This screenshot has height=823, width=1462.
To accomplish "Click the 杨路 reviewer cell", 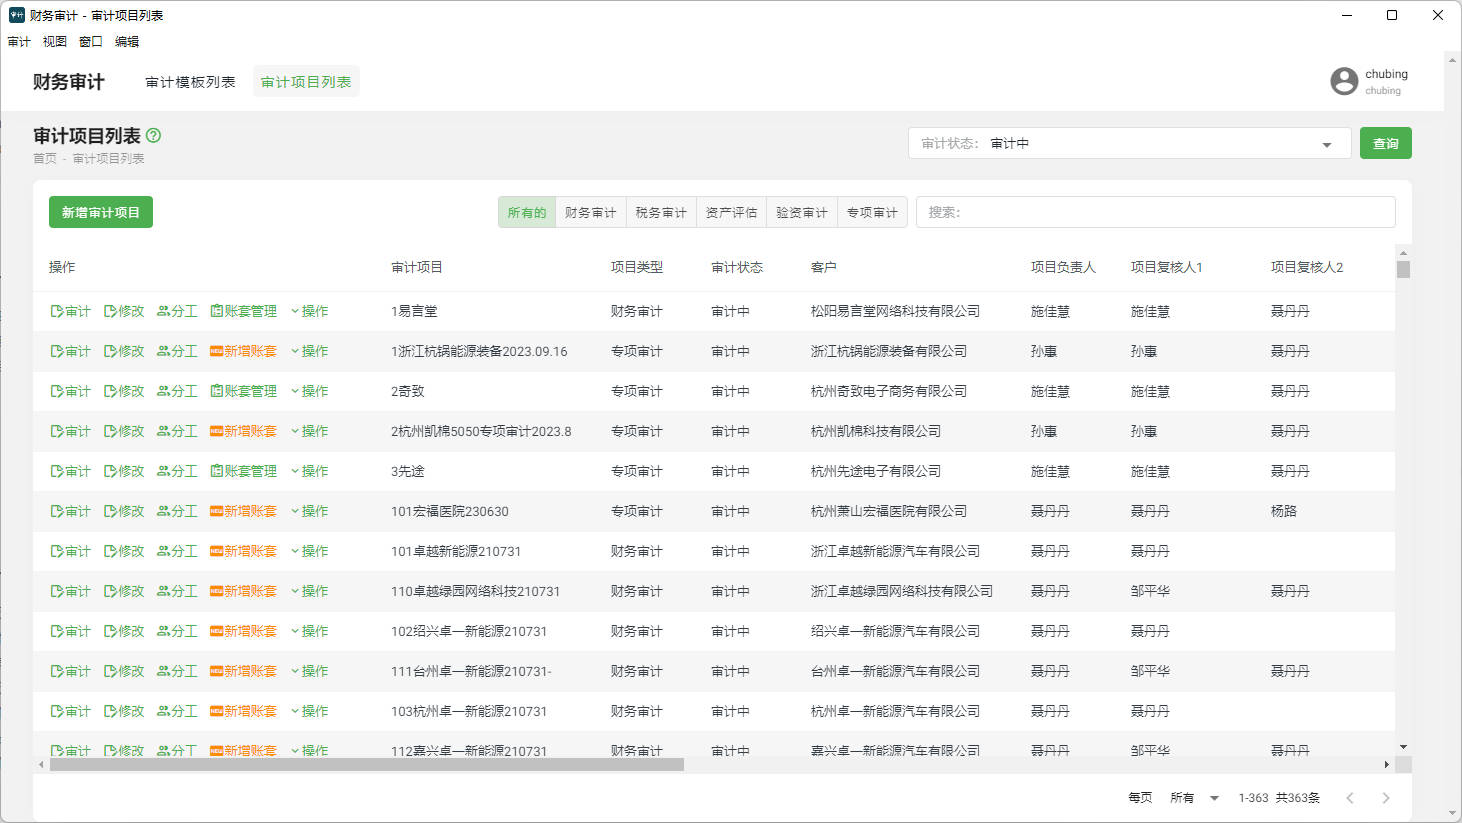I will pos(1284,511).
